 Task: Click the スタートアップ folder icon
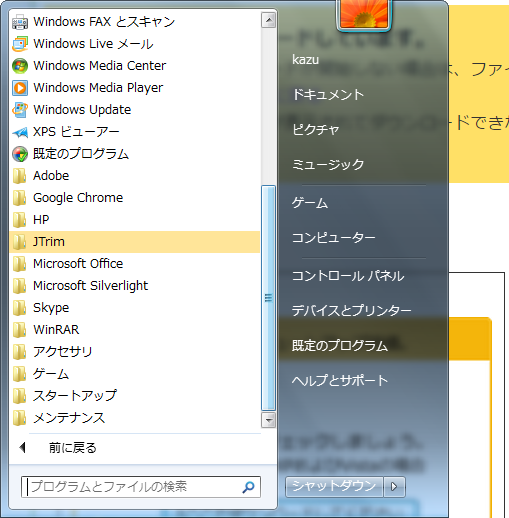[20, 396]
